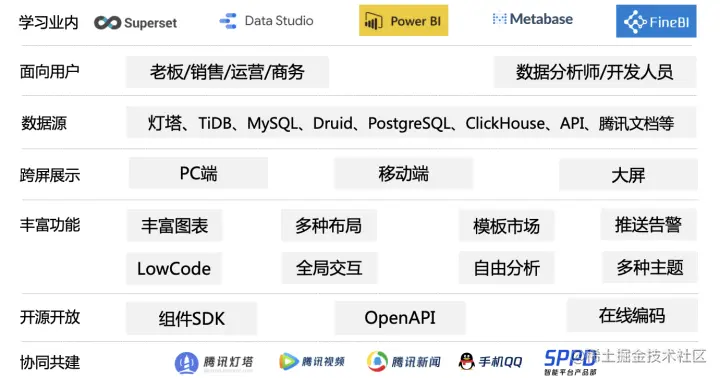
Task: Click the Metabase logo
Action: [532, 19]
